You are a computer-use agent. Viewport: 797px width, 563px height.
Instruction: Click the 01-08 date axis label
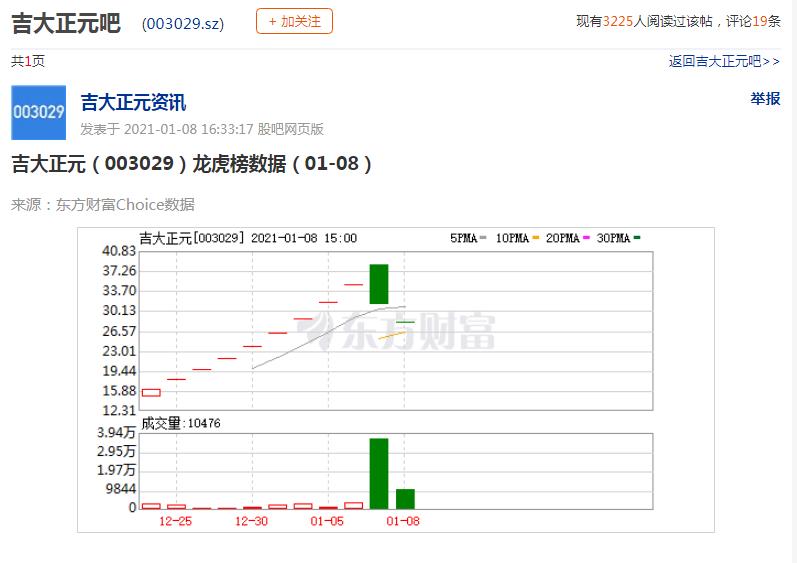[x=403, y=521]
